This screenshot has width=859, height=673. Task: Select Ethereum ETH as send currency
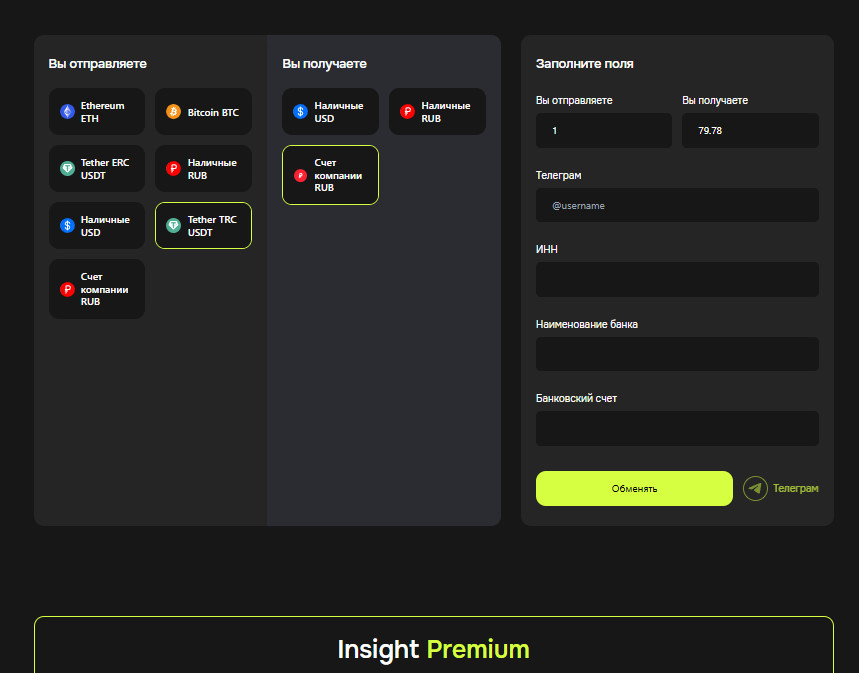point(97,112)
